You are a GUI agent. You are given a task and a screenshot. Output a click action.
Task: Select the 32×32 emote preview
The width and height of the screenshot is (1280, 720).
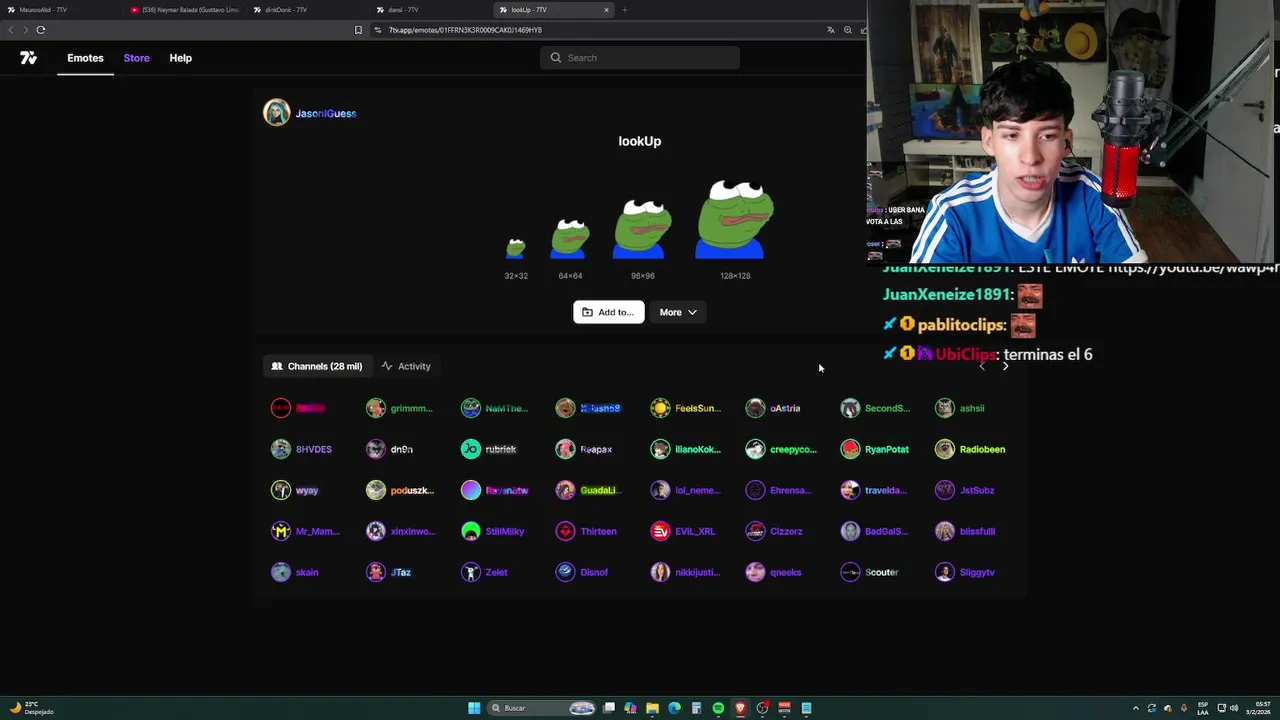click(516, 248)
